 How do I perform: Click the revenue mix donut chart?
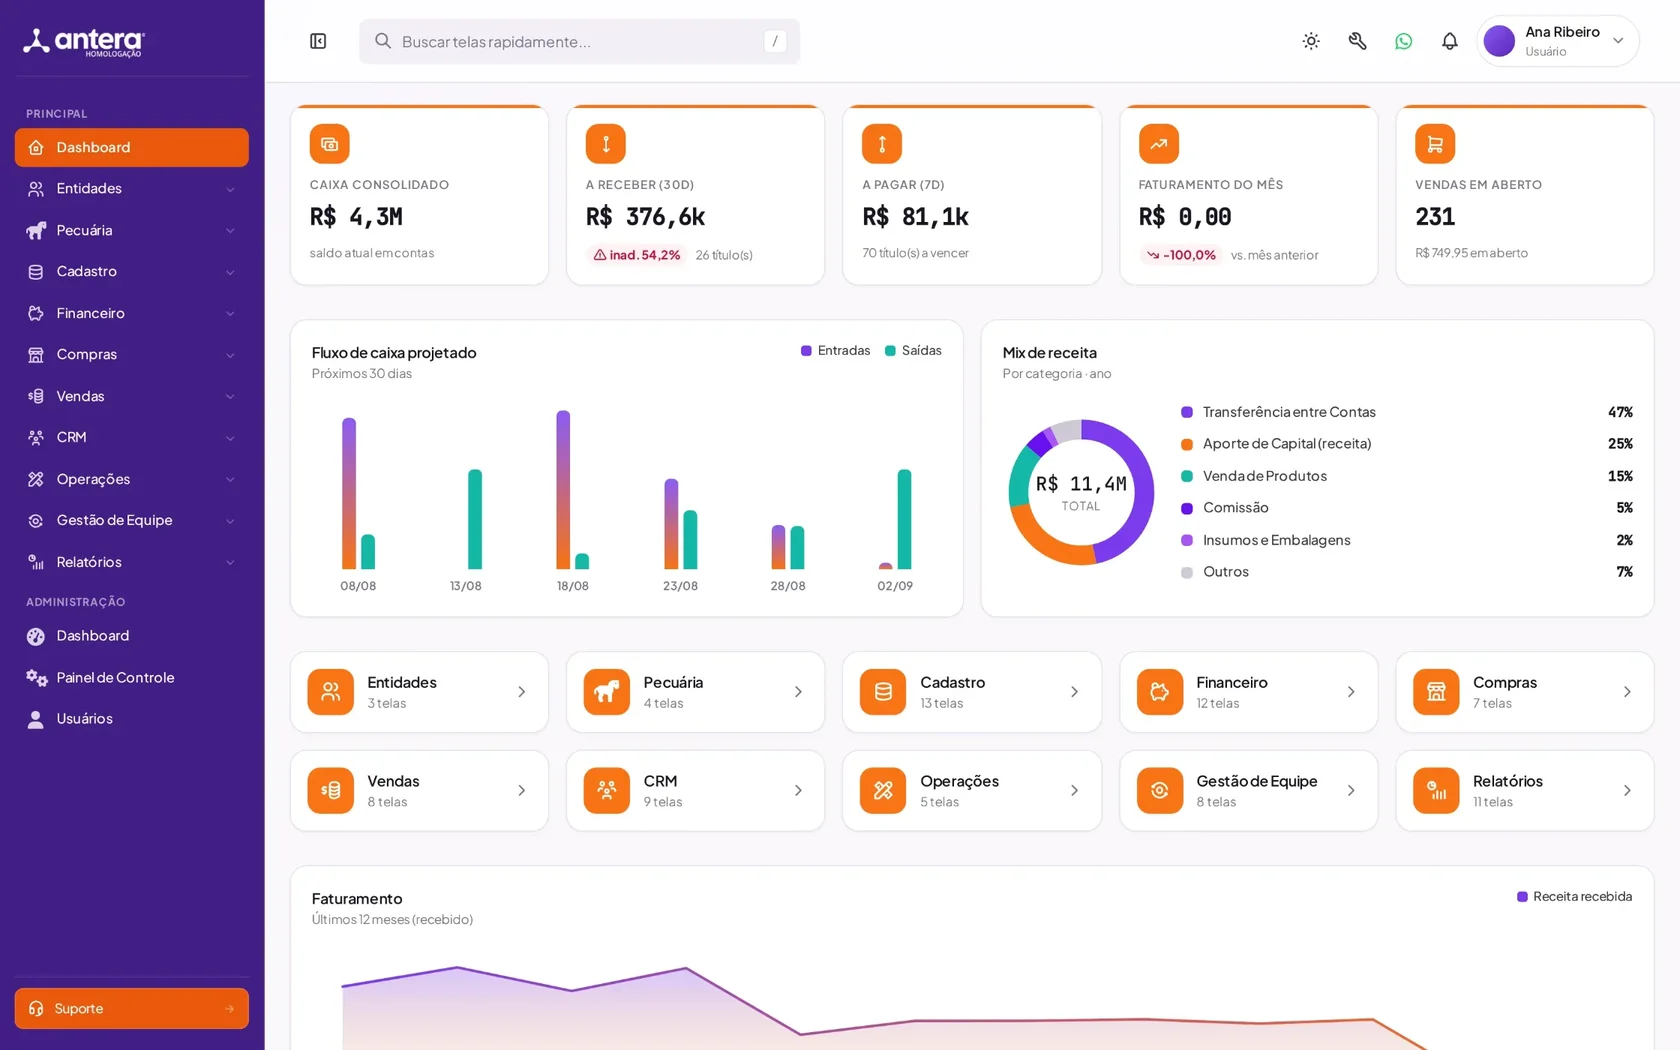[1081, 492]
